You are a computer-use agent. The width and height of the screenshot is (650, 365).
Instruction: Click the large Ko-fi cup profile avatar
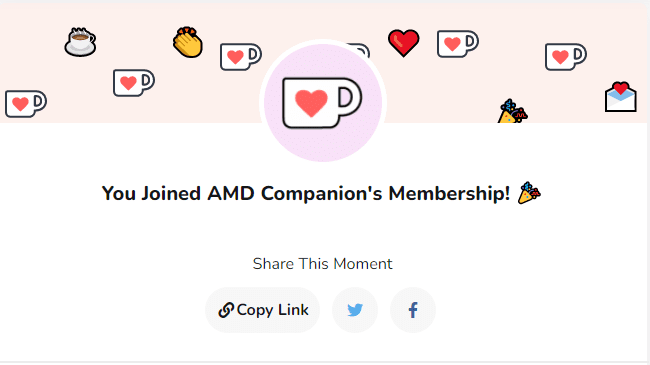click(x=323, y=102)
